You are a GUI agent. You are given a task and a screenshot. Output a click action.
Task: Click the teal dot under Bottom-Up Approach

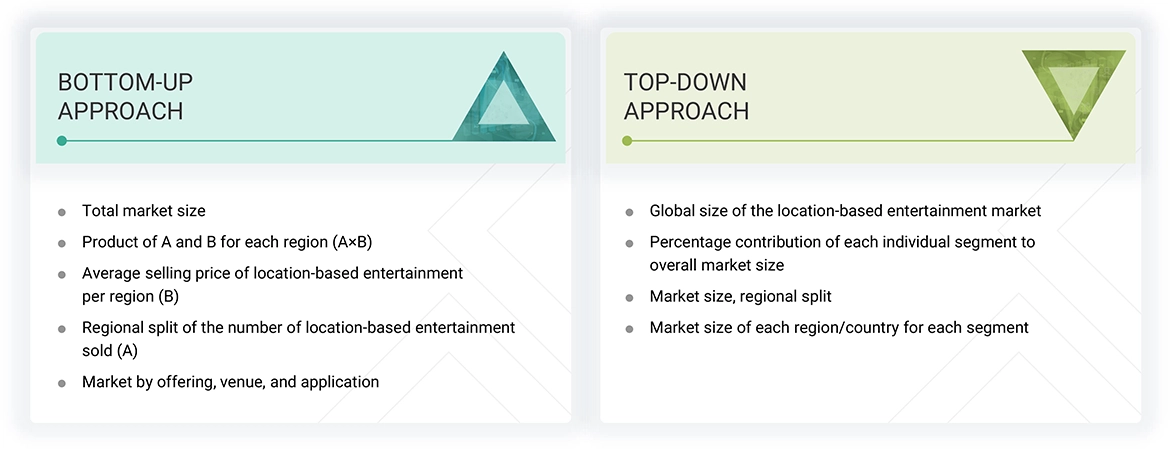(x=62, y=141)
